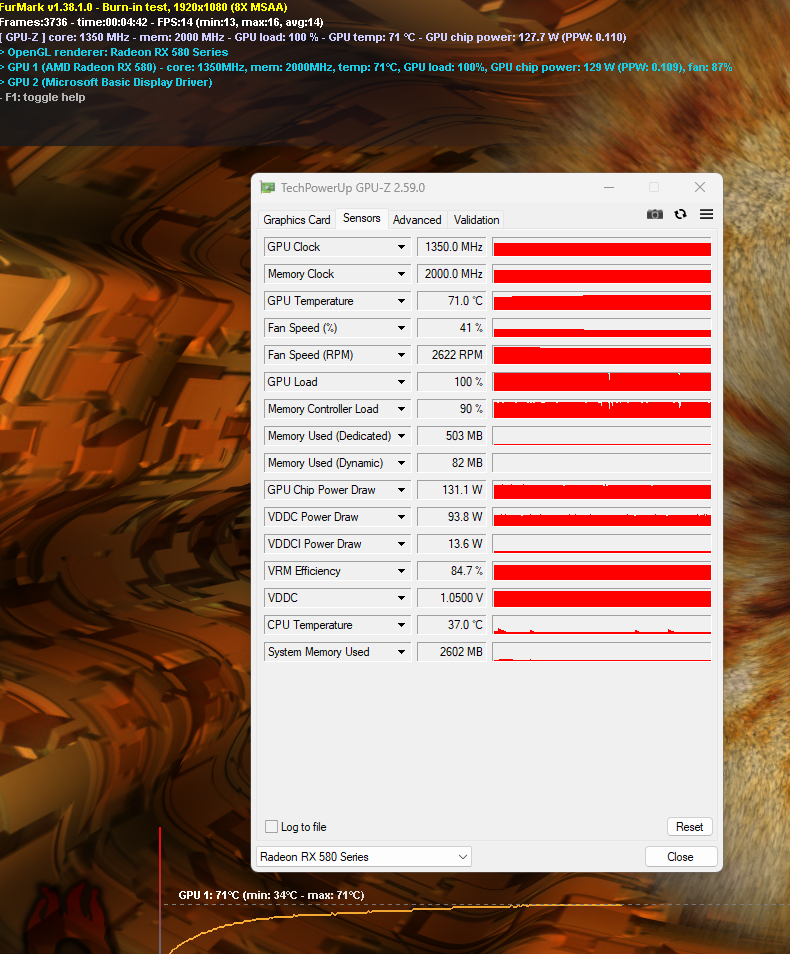The height and width of the screenshot is (954, 790).
Task: Minimize the GPU-Z window
Action: (609, 187)
